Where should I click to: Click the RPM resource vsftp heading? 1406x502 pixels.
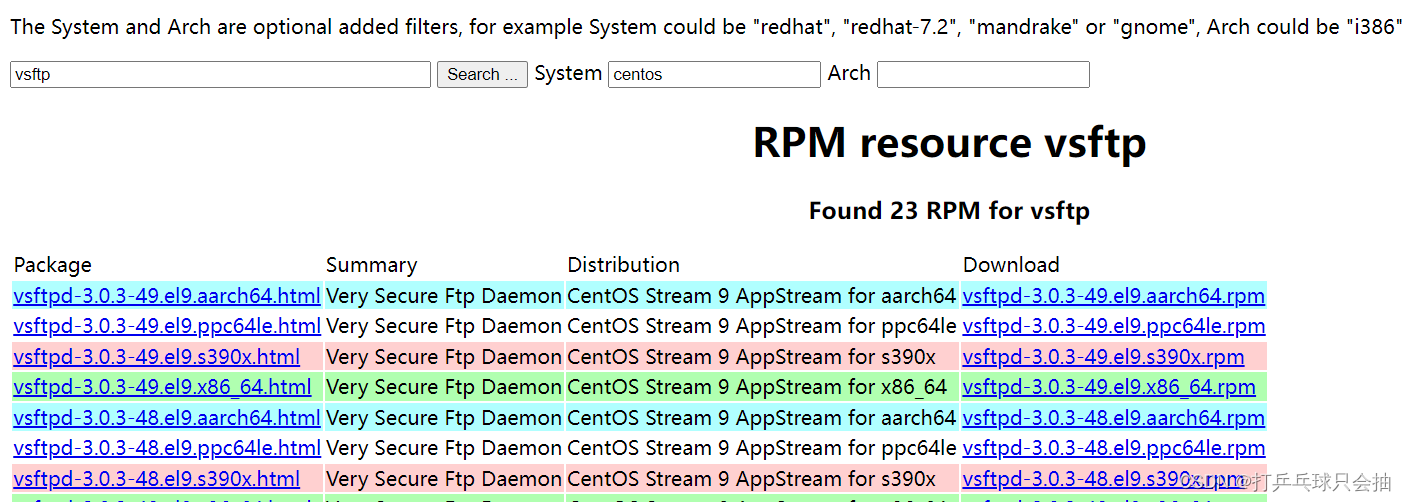coord(949,142)
